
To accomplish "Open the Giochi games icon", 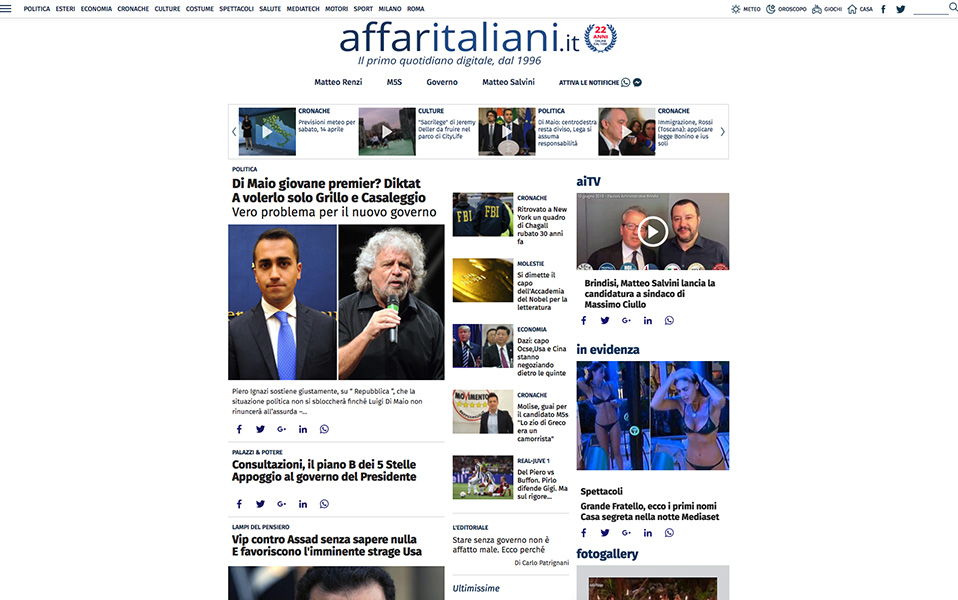I will [x=817, y=9].
